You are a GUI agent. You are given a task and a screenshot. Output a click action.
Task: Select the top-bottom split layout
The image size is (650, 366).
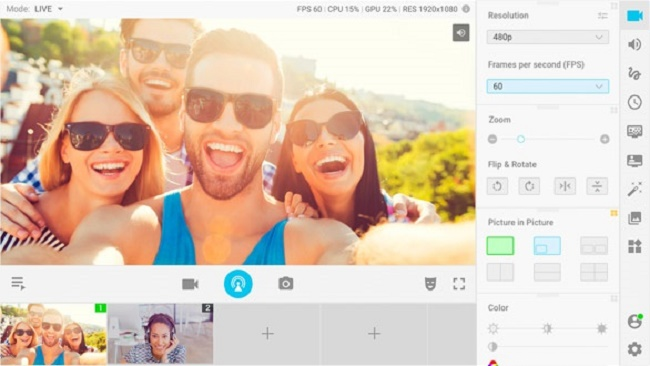(x=547, y=272)
